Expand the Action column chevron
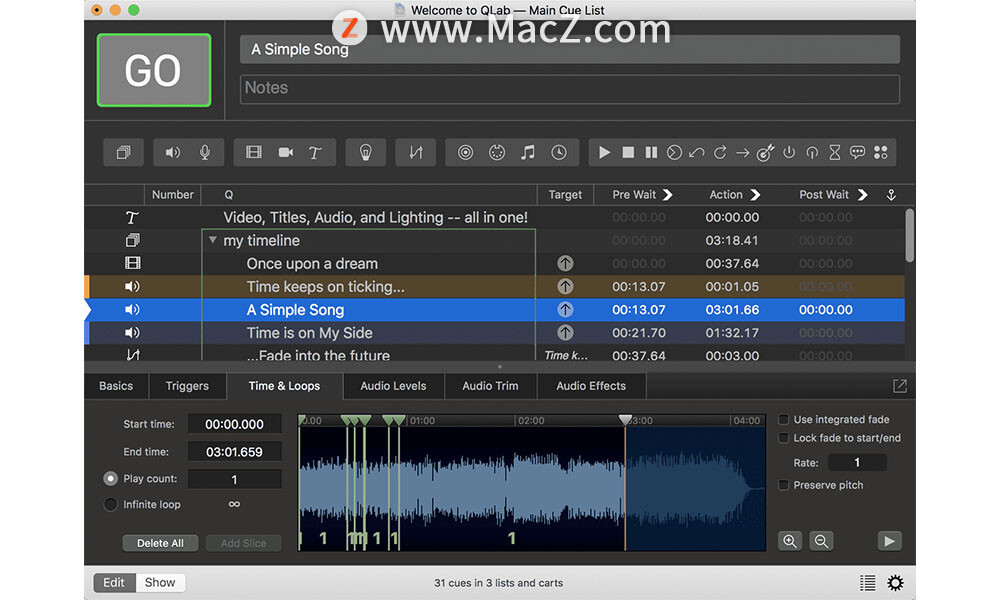Viewport: 1000px width, 600px height. tap(755, 194)
